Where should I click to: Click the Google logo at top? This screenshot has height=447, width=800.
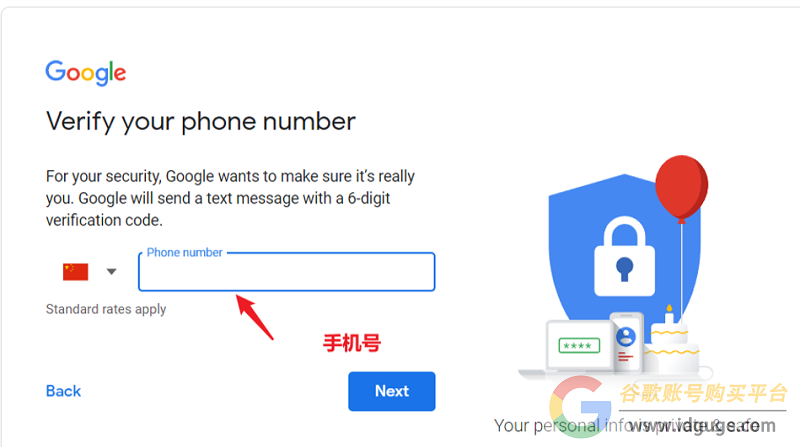tap(86, 72)
